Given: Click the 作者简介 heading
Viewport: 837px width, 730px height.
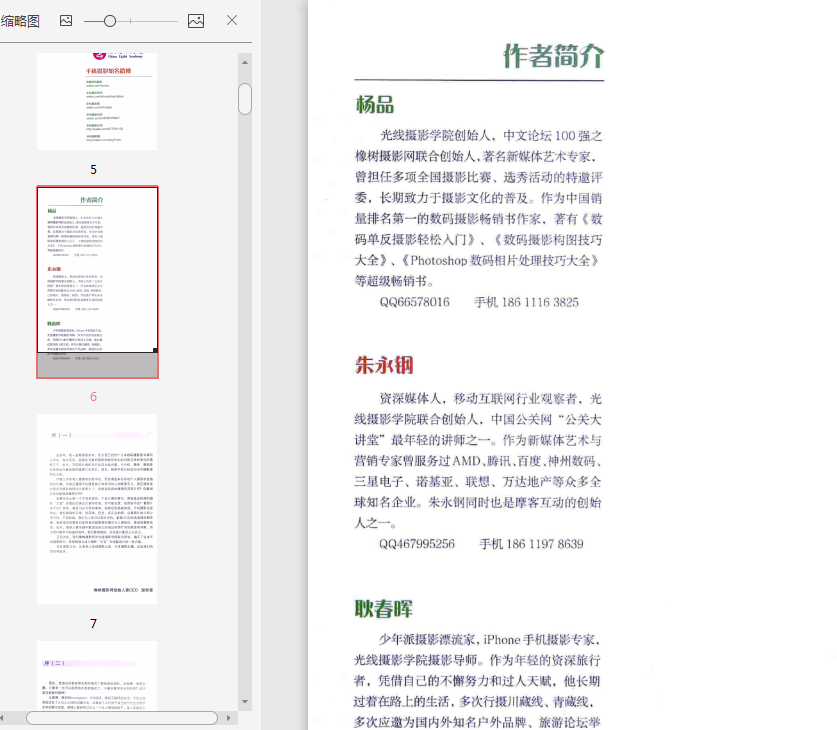Looking at the screenshot, I should pos(554,55).
